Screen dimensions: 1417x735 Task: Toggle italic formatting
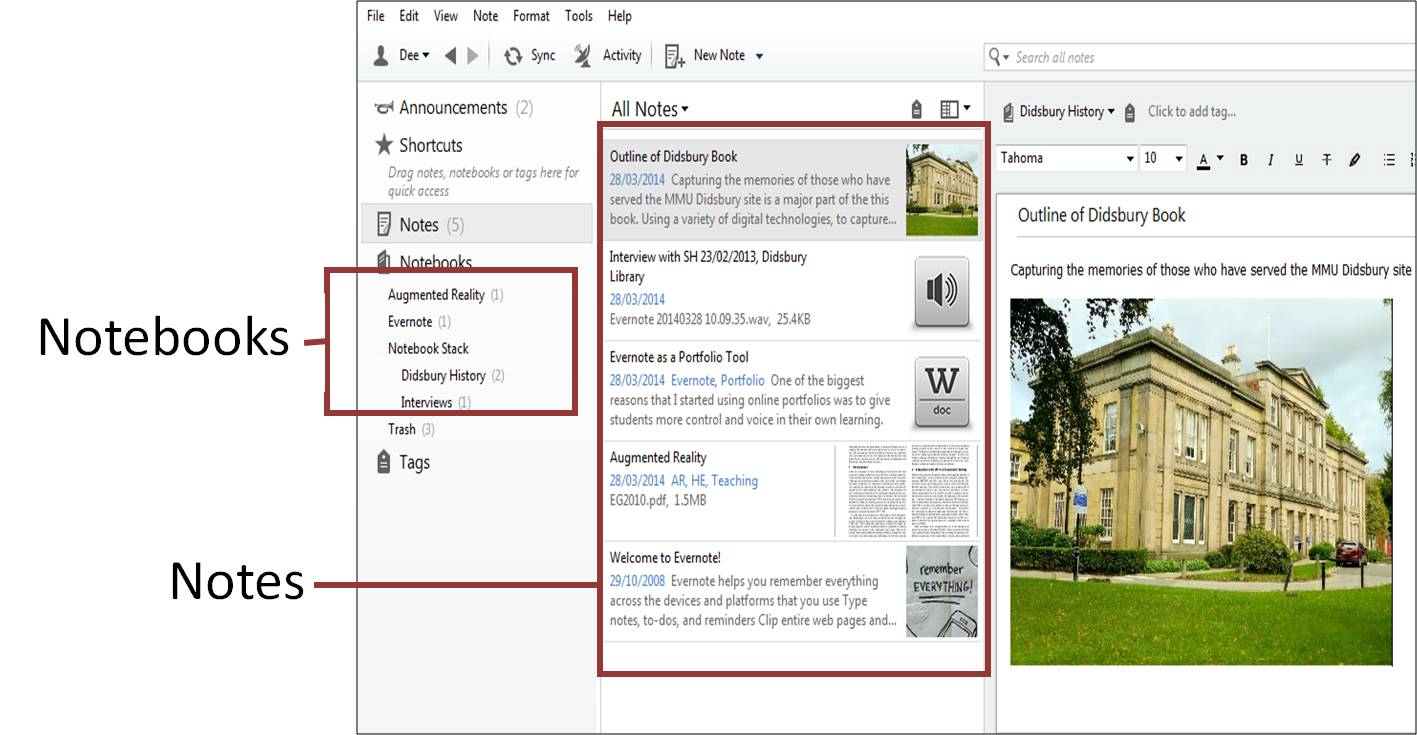pyautogui.click(x=1270, y=158)
